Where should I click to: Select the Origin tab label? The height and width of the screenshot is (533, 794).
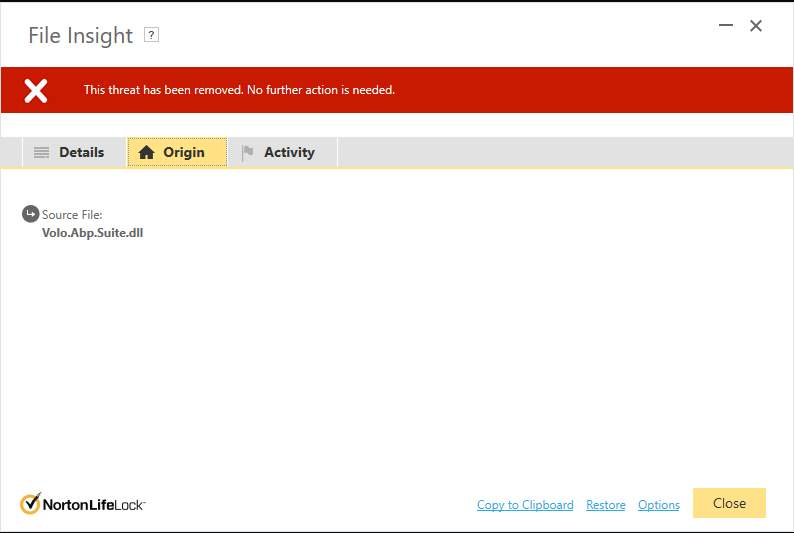click(184, 153)
